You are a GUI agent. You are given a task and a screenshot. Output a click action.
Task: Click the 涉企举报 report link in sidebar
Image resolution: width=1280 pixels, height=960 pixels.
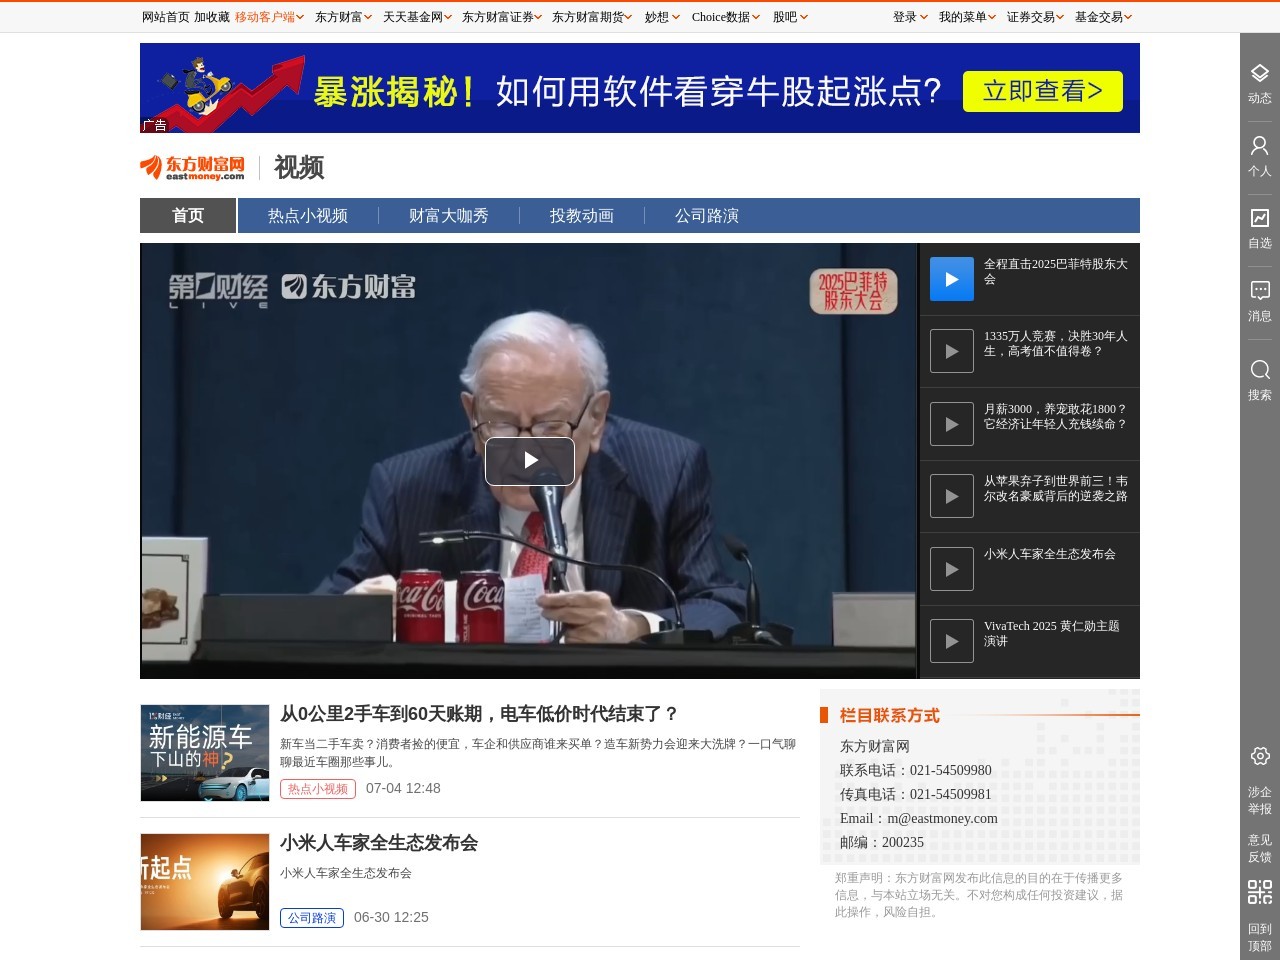click(x=1260, y=800)
